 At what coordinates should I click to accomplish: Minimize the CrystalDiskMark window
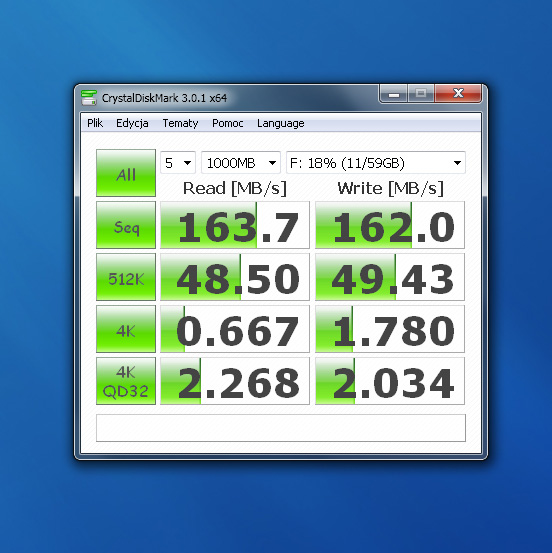coord(394,94)
